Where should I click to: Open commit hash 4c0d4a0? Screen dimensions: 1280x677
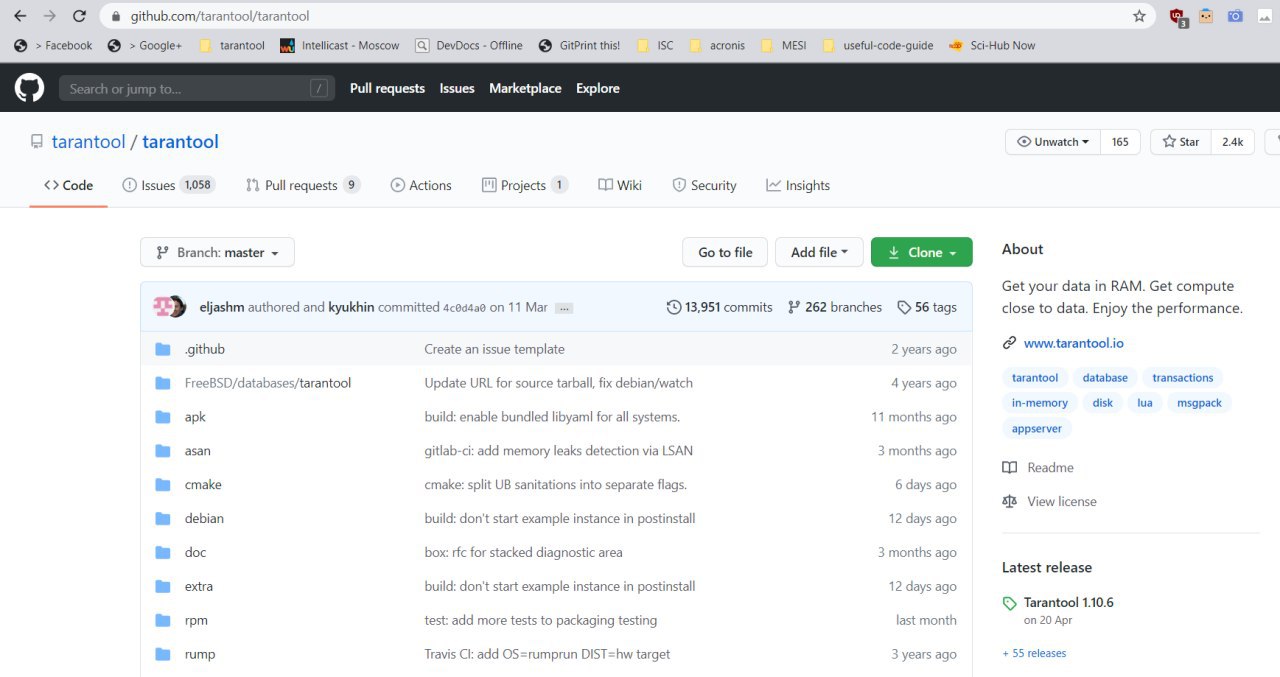(x=465, y=308)
